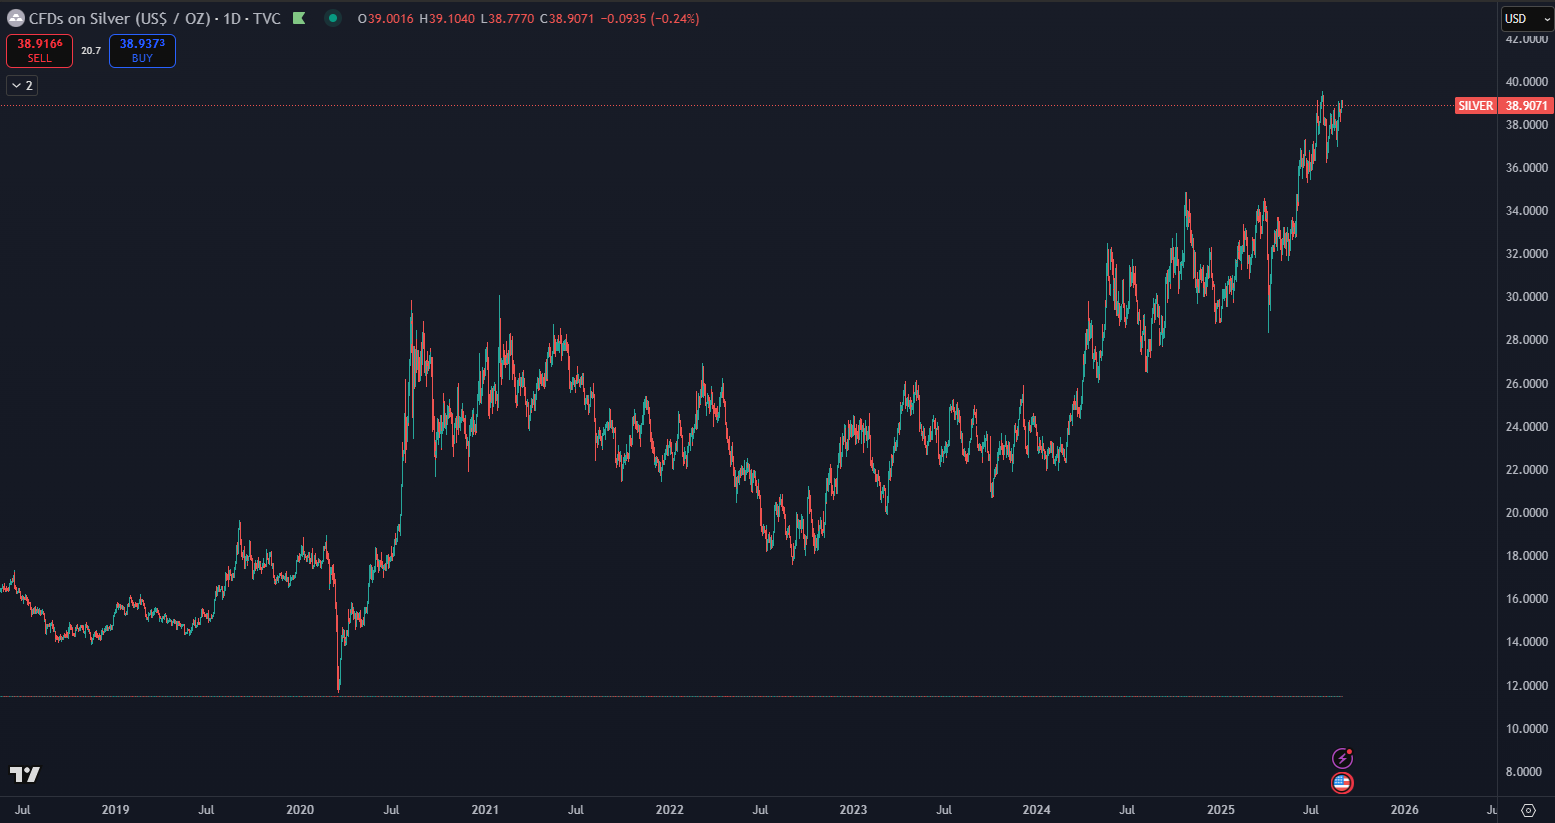
Task: Click the 40.0000 level on price scale
Action: pos(1526,82)
